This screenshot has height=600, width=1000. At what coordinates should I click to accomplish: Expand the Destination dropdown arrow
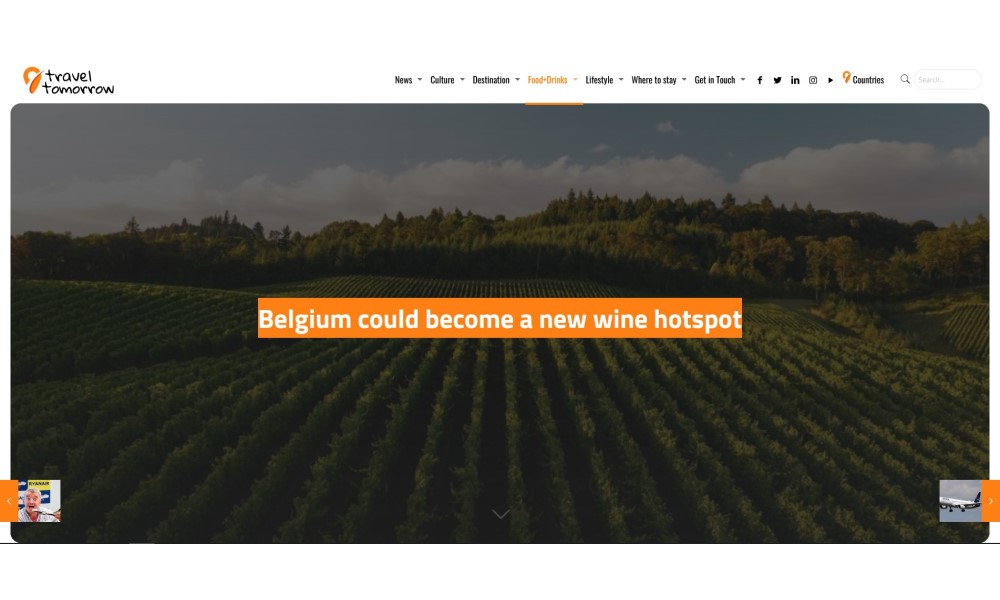(x=517, y=80)
